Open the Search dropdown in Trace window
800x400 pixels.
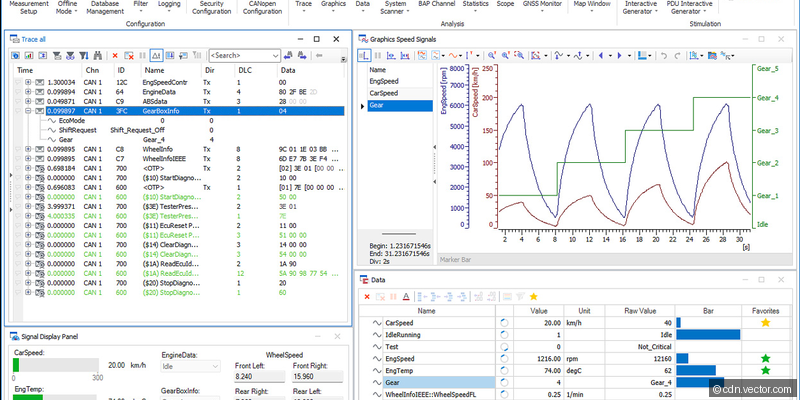pyautogui.click(x=274, y=56)
